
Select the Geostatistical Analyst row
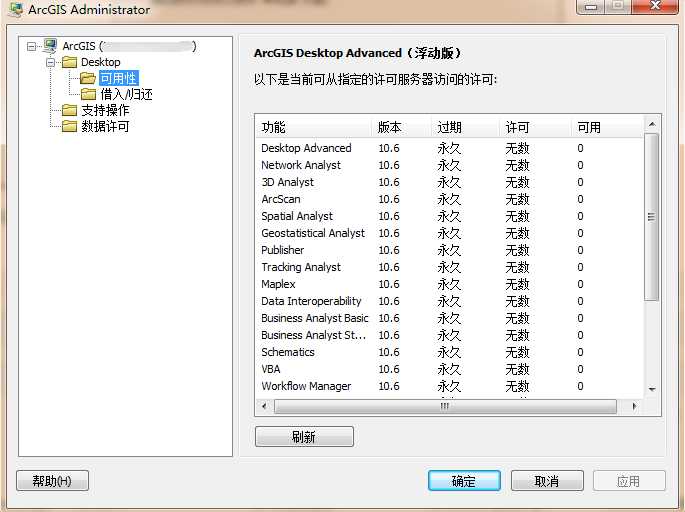coord(450,233)
